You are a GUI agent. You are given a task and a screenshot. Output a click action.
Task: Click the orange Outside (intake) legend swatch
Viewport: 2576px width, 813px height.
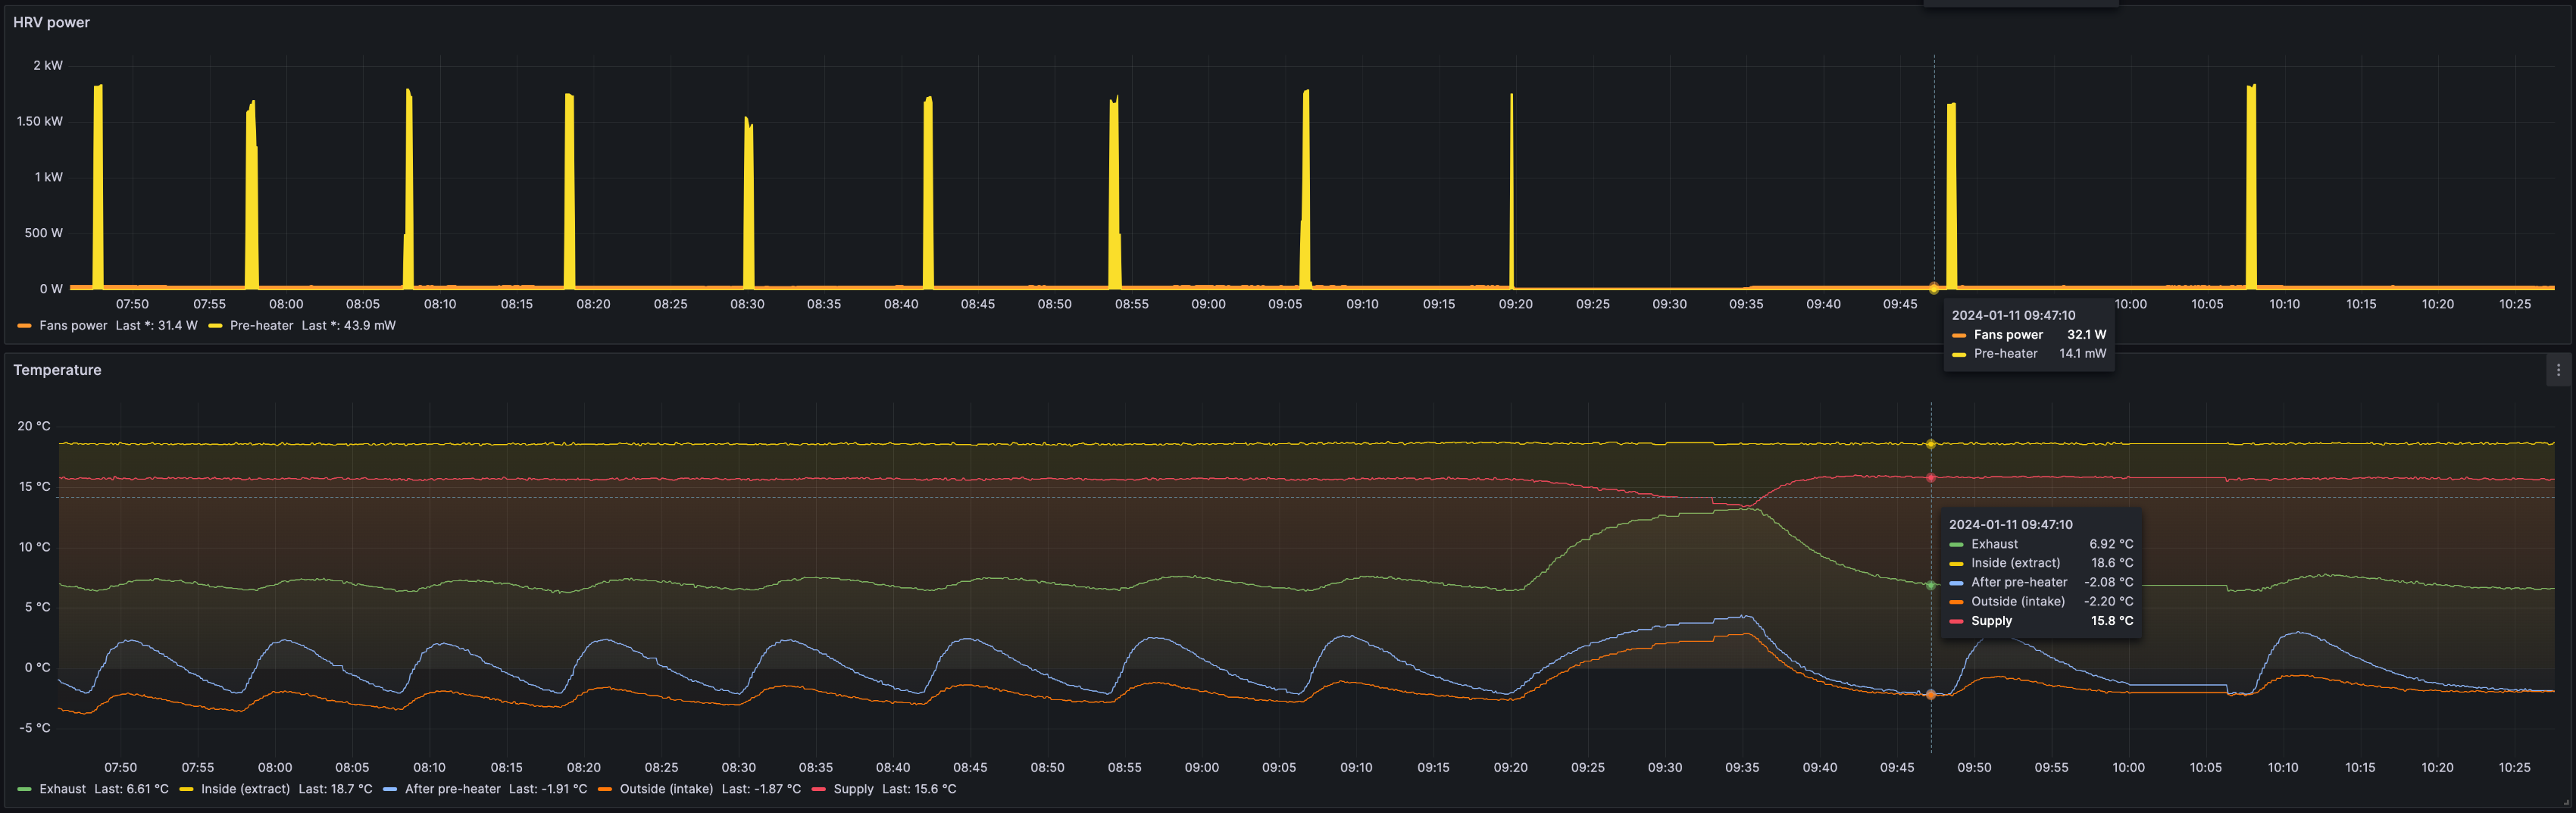(x=604, y=790)
